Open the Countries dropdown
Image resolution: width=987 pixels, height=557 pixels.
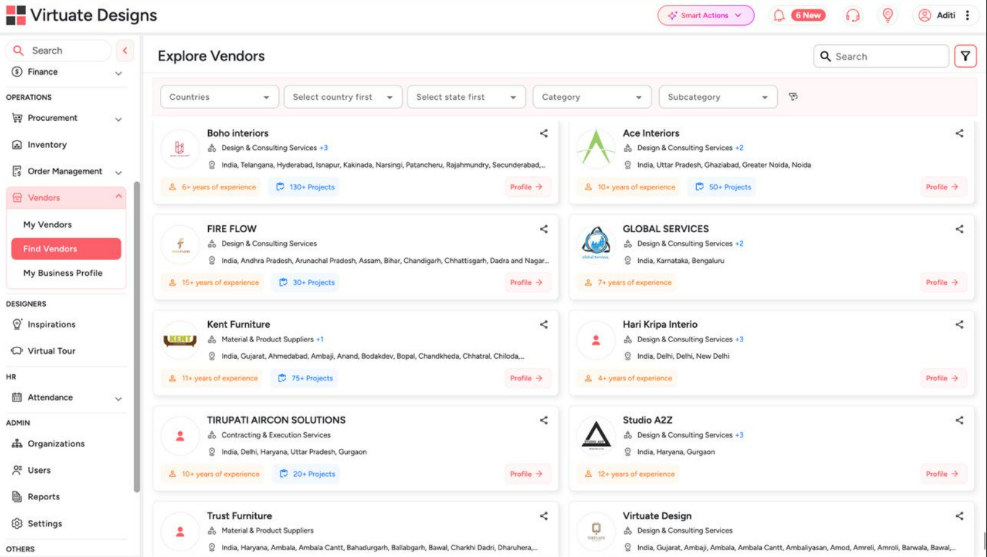(x=219, y=97)
